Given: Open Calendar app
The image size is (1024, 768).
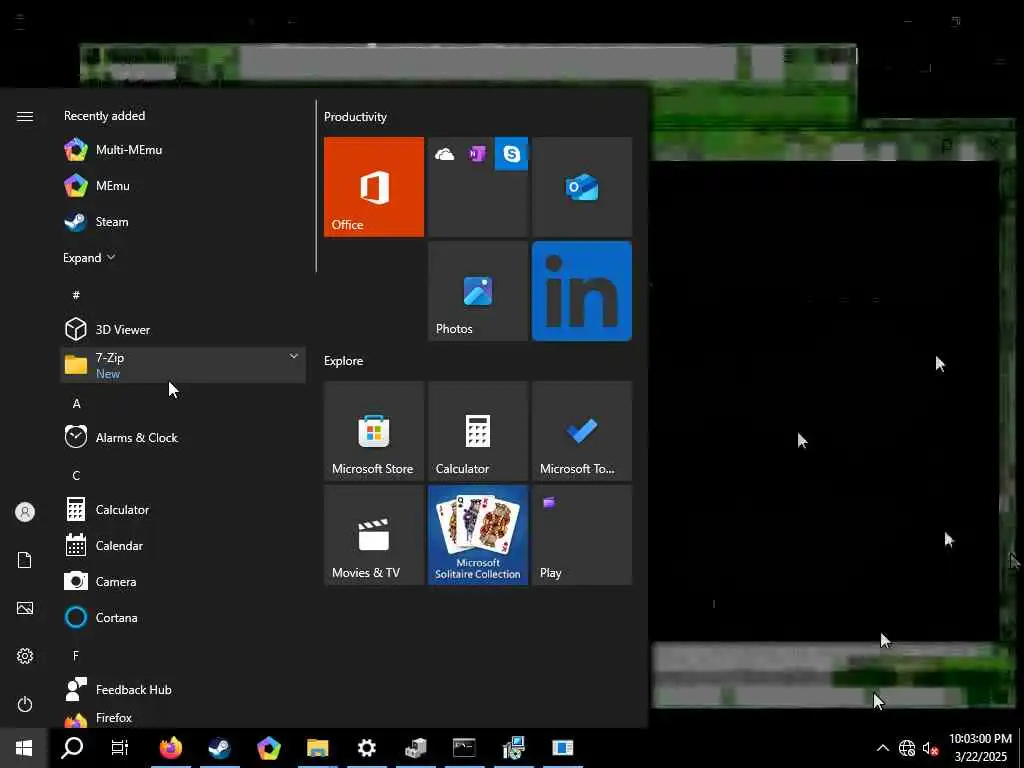Looking at the screenshot, I should (183, 545).
